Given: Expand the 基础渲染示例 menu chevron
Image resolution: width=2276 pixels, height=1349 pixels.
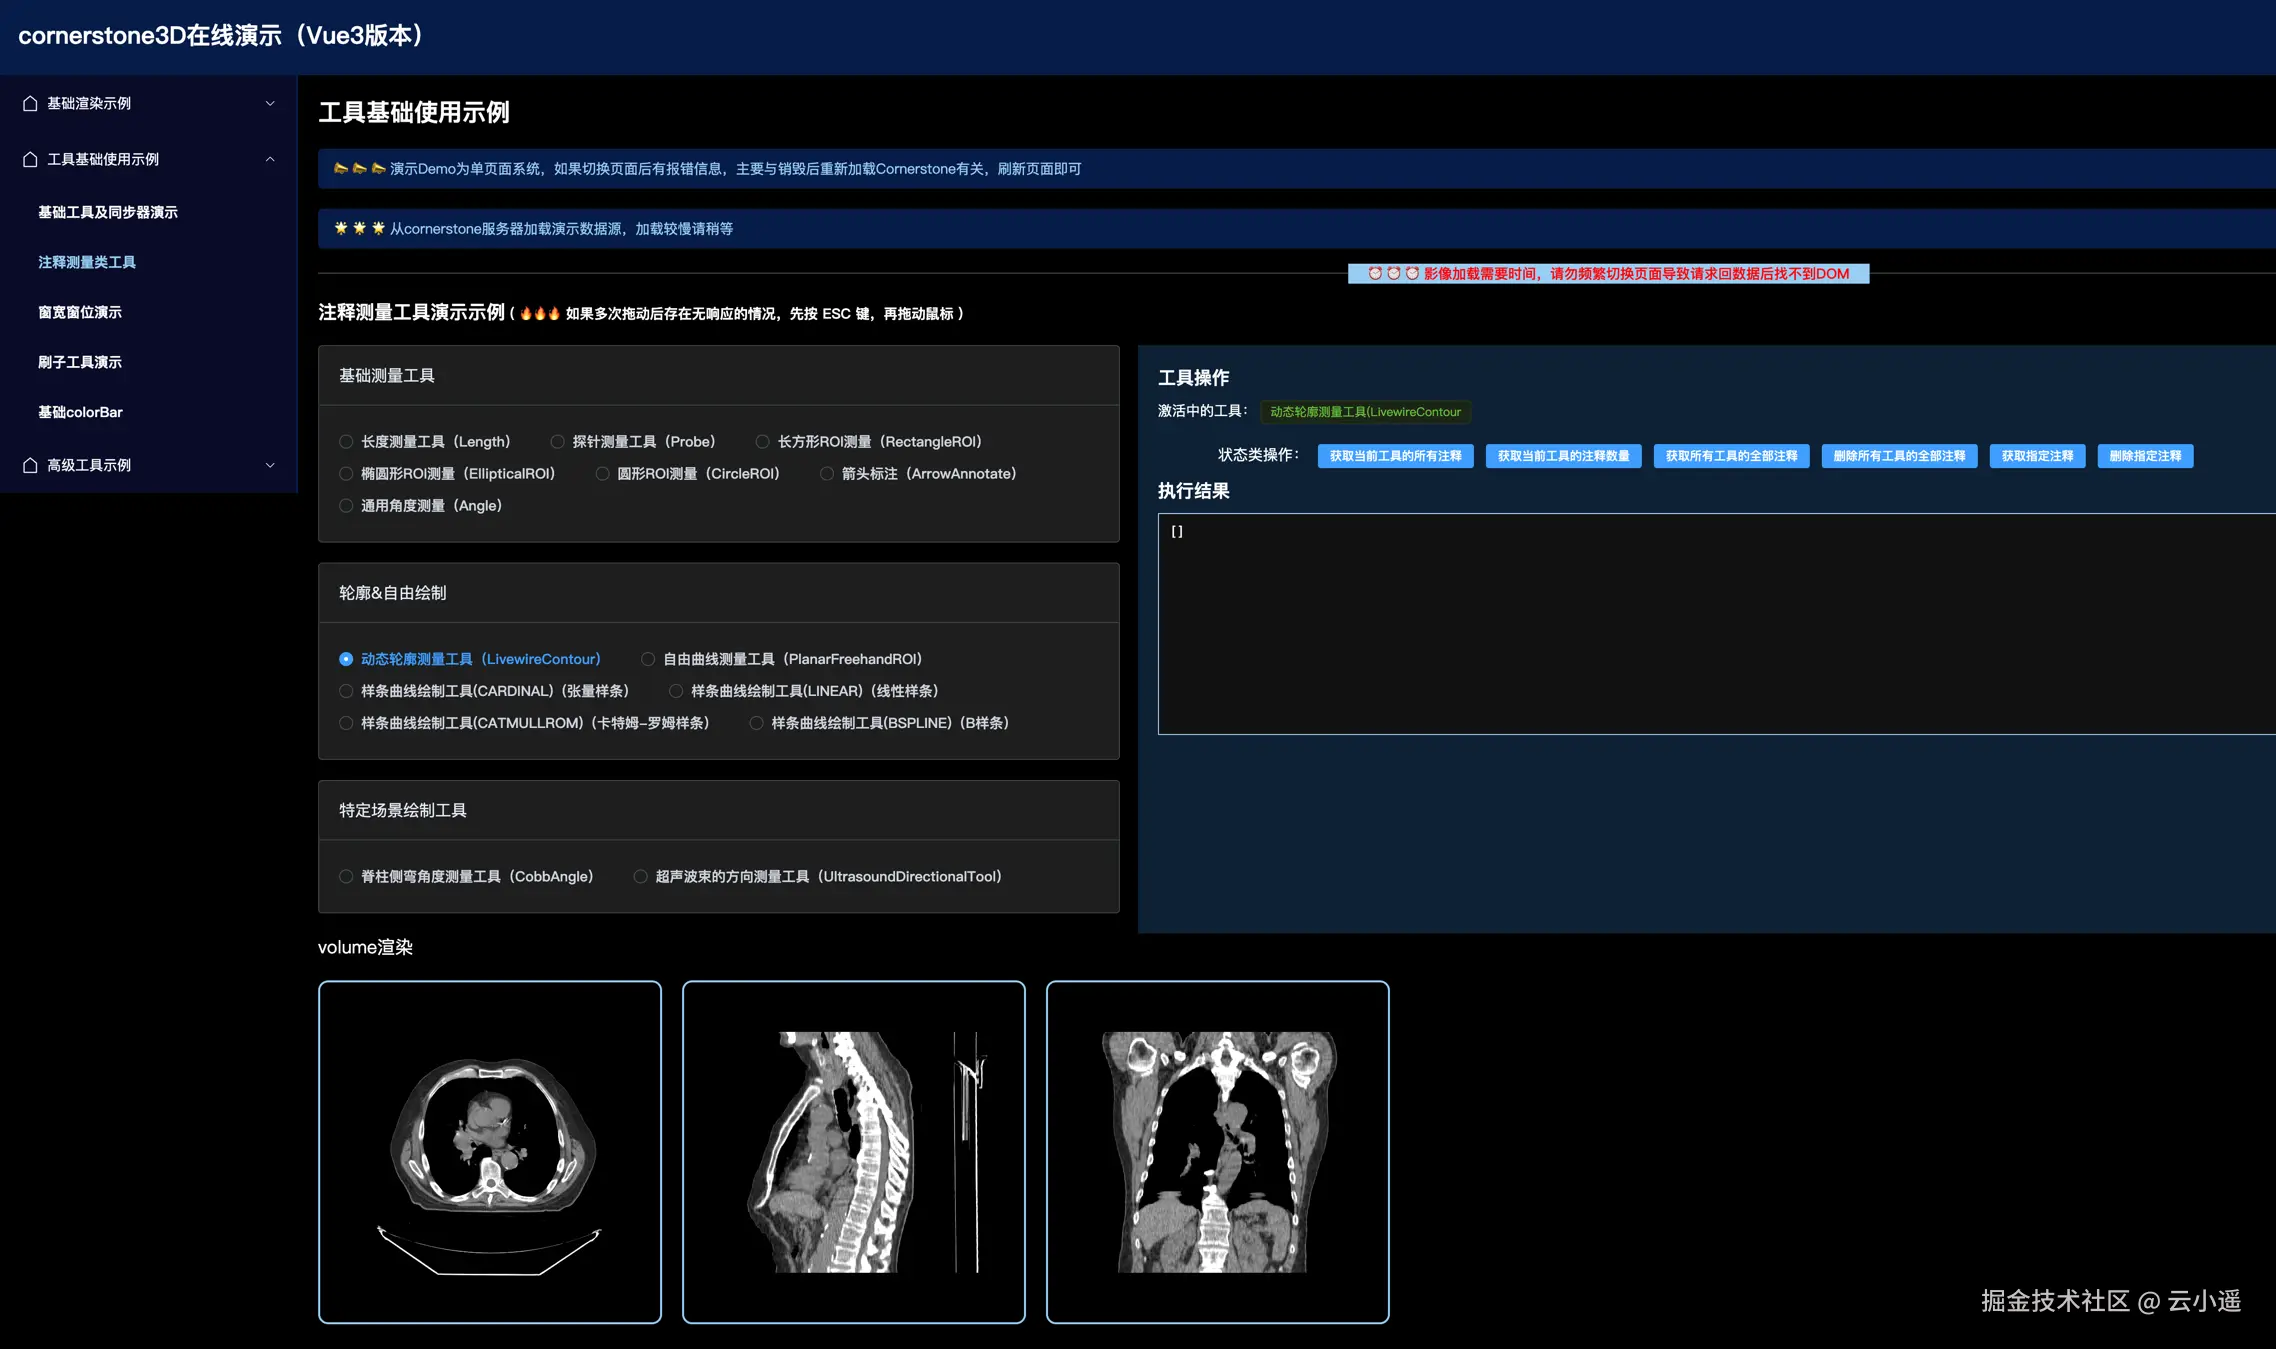Looking at the screenshot, I should click(x=270, y=103).
